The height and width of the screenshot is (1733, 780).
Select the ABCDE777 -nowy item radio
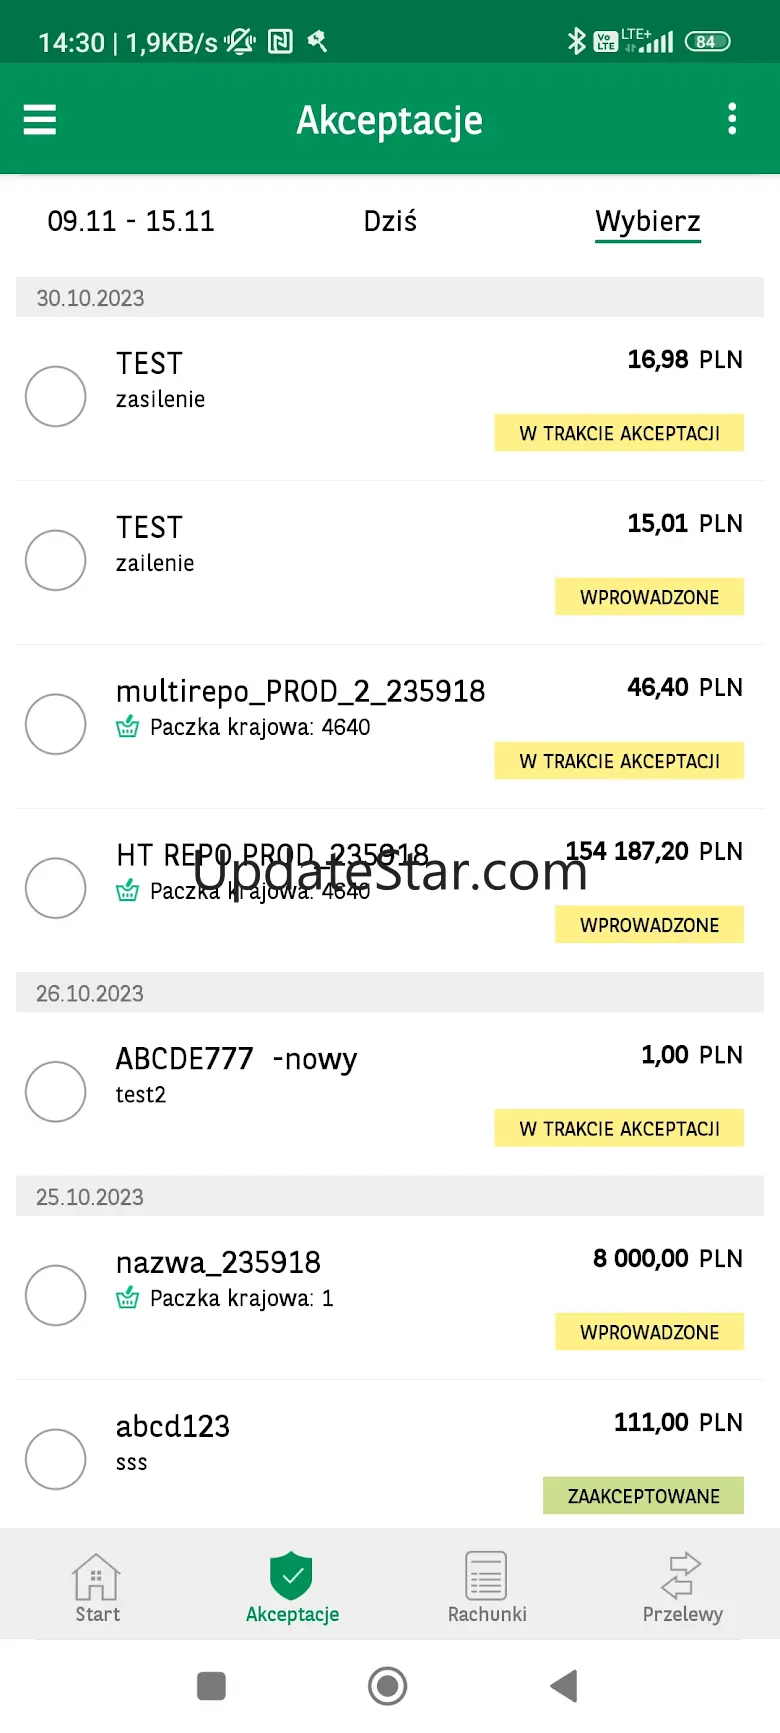click(56, 1091)
